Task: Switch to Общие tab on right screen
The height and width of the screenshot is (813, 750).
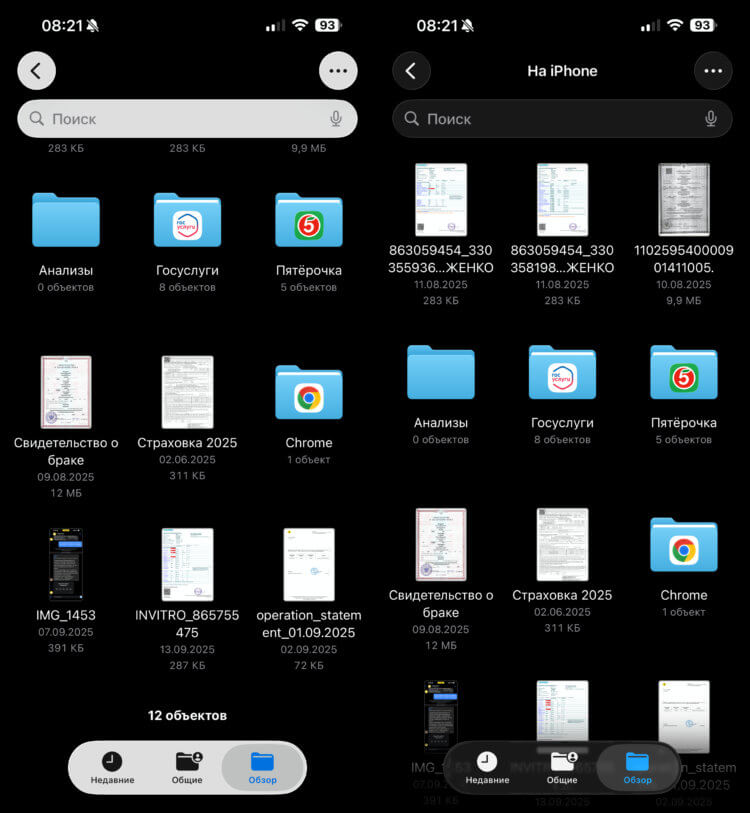Action: point(562,768)
